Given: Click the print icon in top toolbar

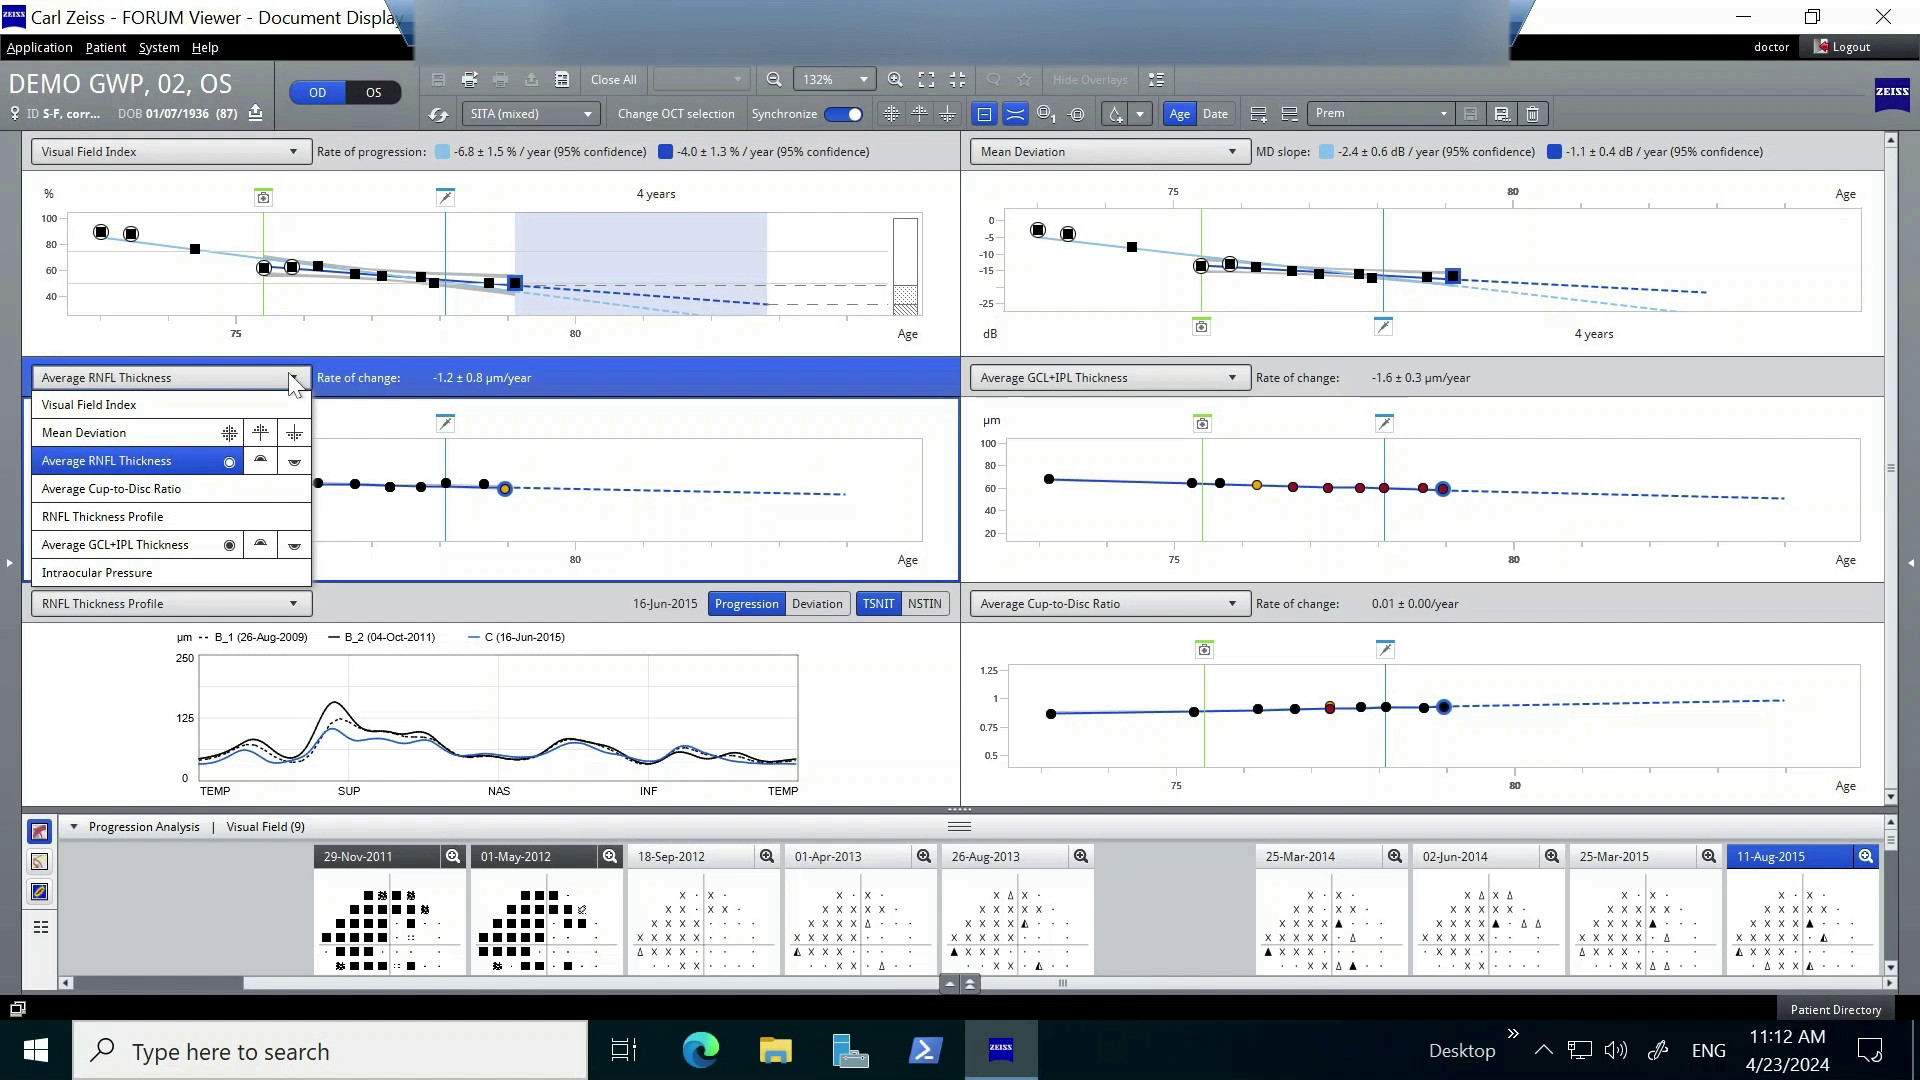Looking at the screenshot, I should (469, 80).
